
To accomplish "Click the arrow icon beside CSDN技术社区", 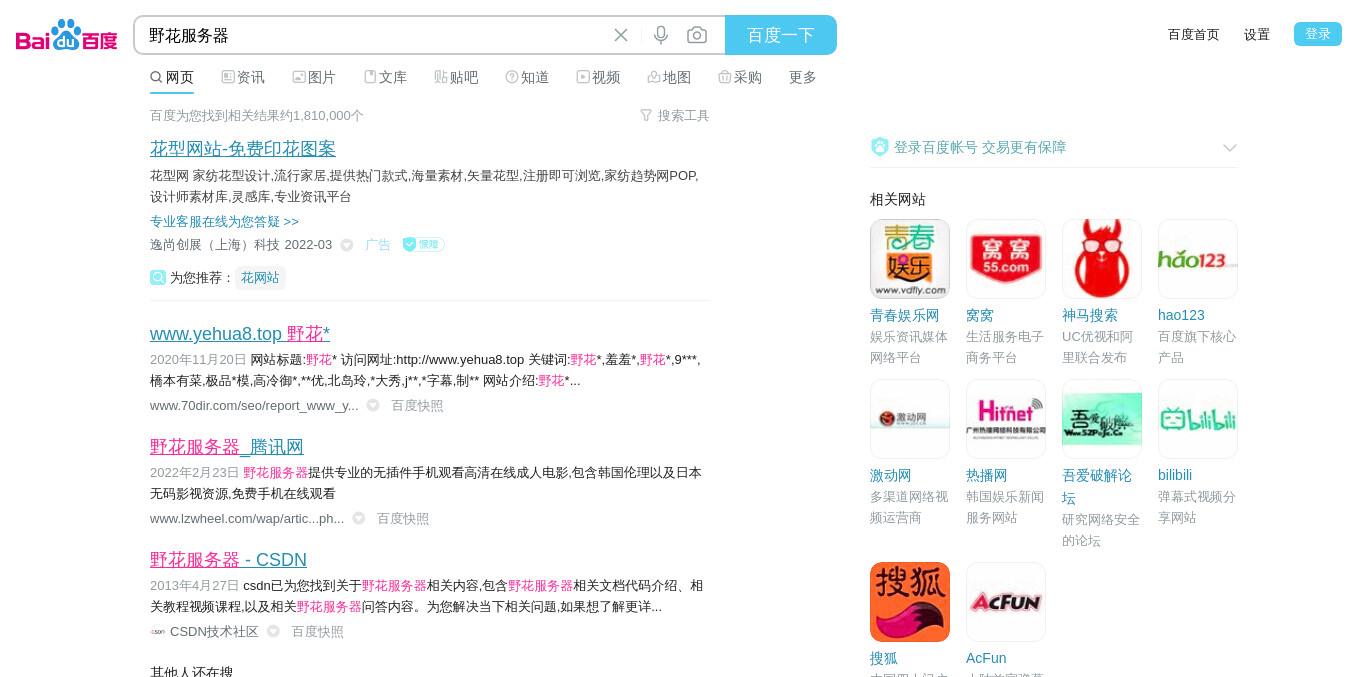I will pos(273,632).
